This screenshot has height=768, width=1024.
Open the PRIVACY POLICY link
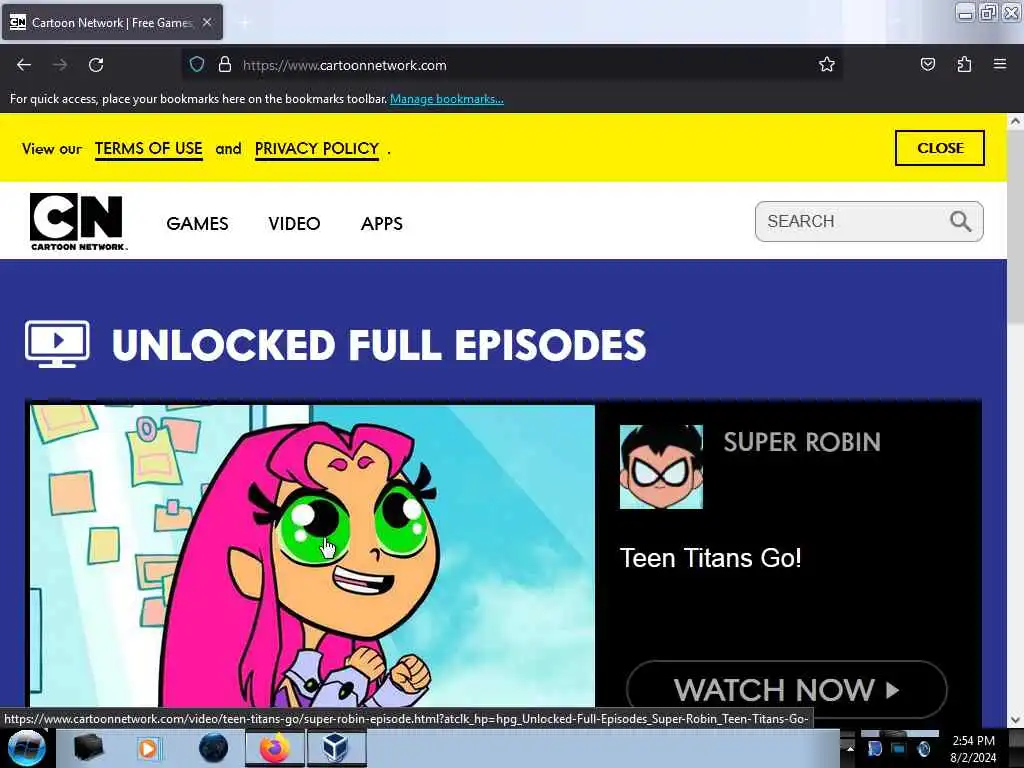pyautogui.click(x=317, y=149)
